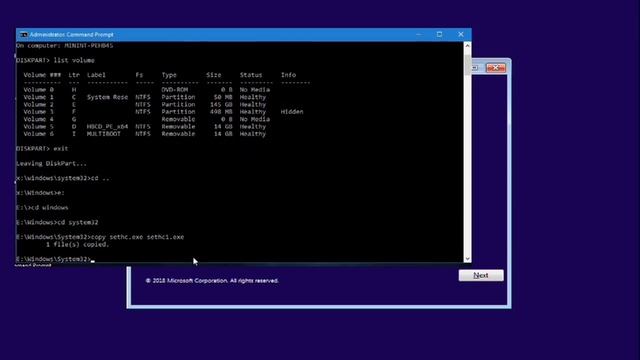The image size is (640, 360).
Task: Click the 'On computer: MININT' line
Action: pos(64,46)
